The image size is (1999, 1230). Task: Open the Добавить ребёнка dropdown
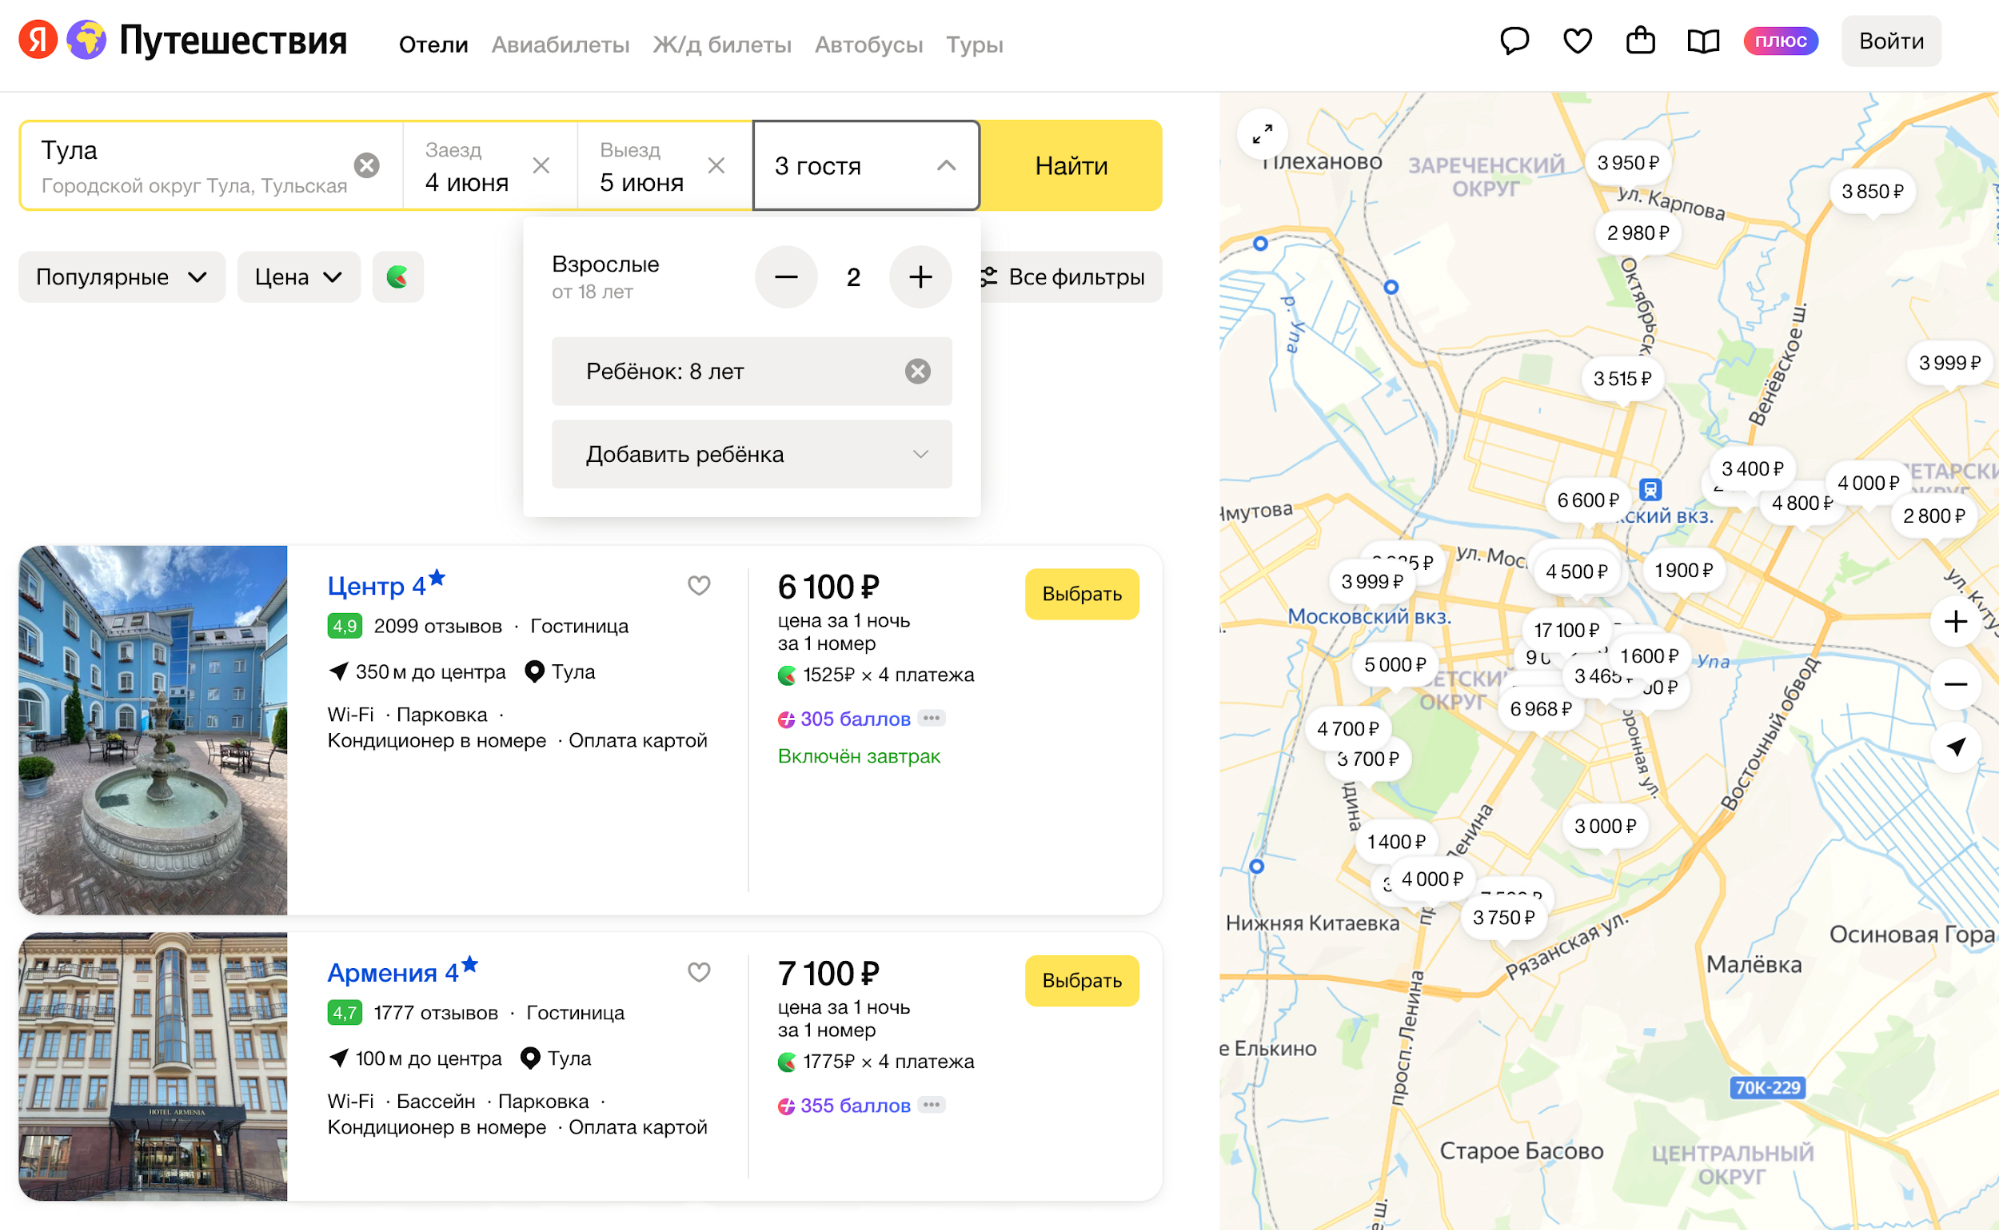752,454
